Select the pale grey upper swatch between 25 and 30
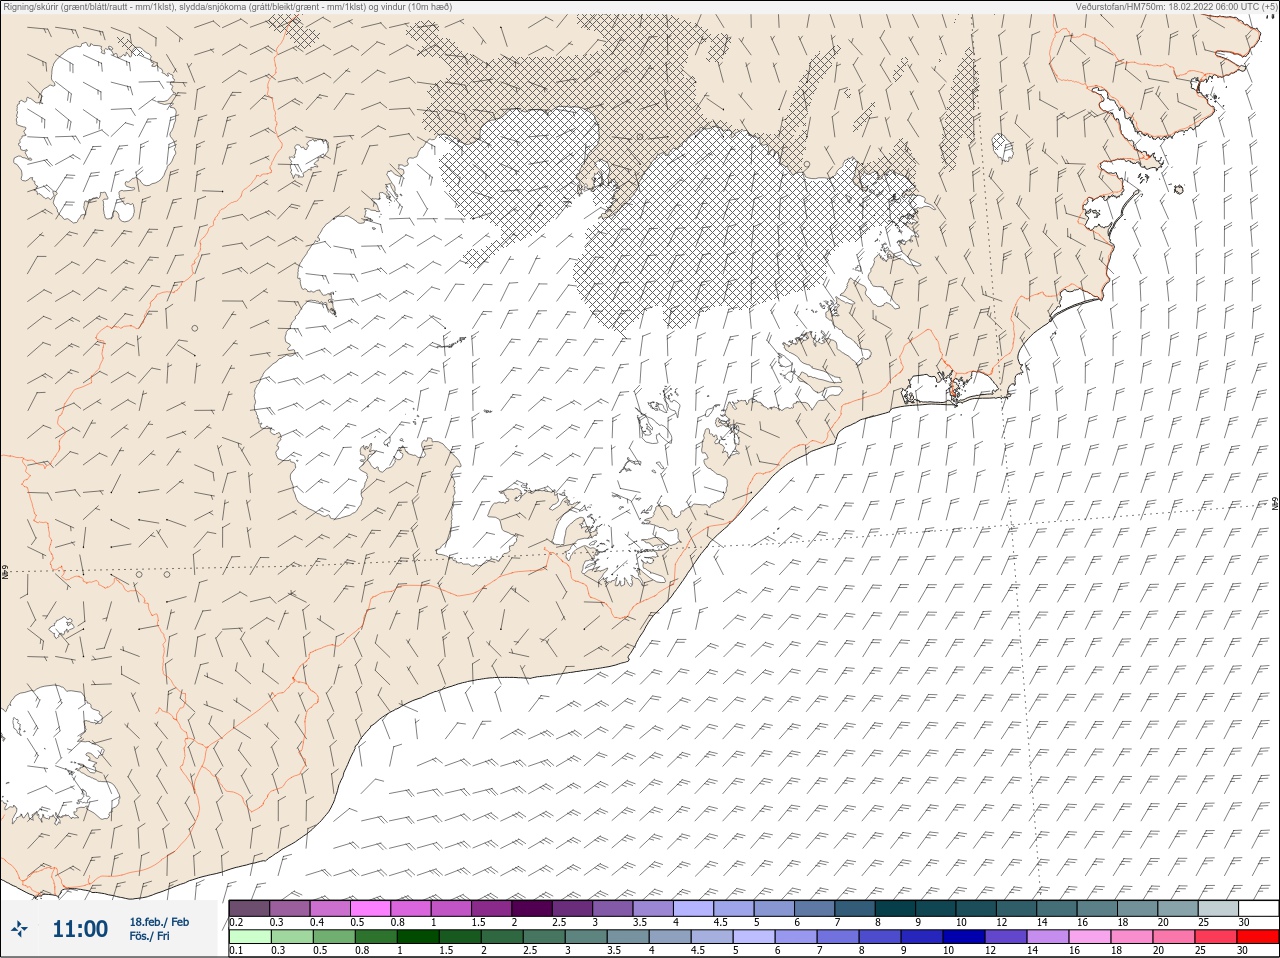The height and width of the screenshot is (958, 1280). pyautogui.click(x=1219, y=909)
